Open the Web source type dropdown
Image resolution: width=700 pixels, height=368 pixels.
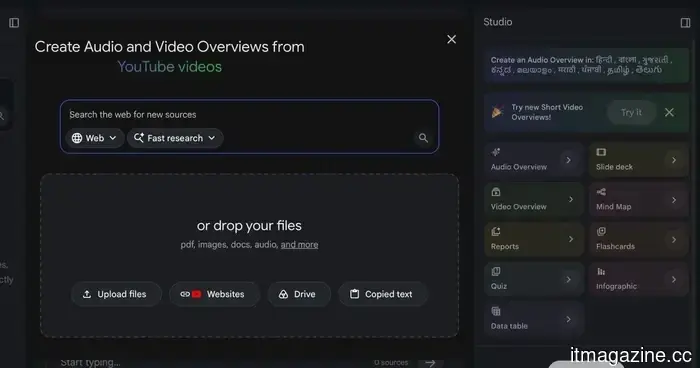pyautogui.click(x=95, y=138)
